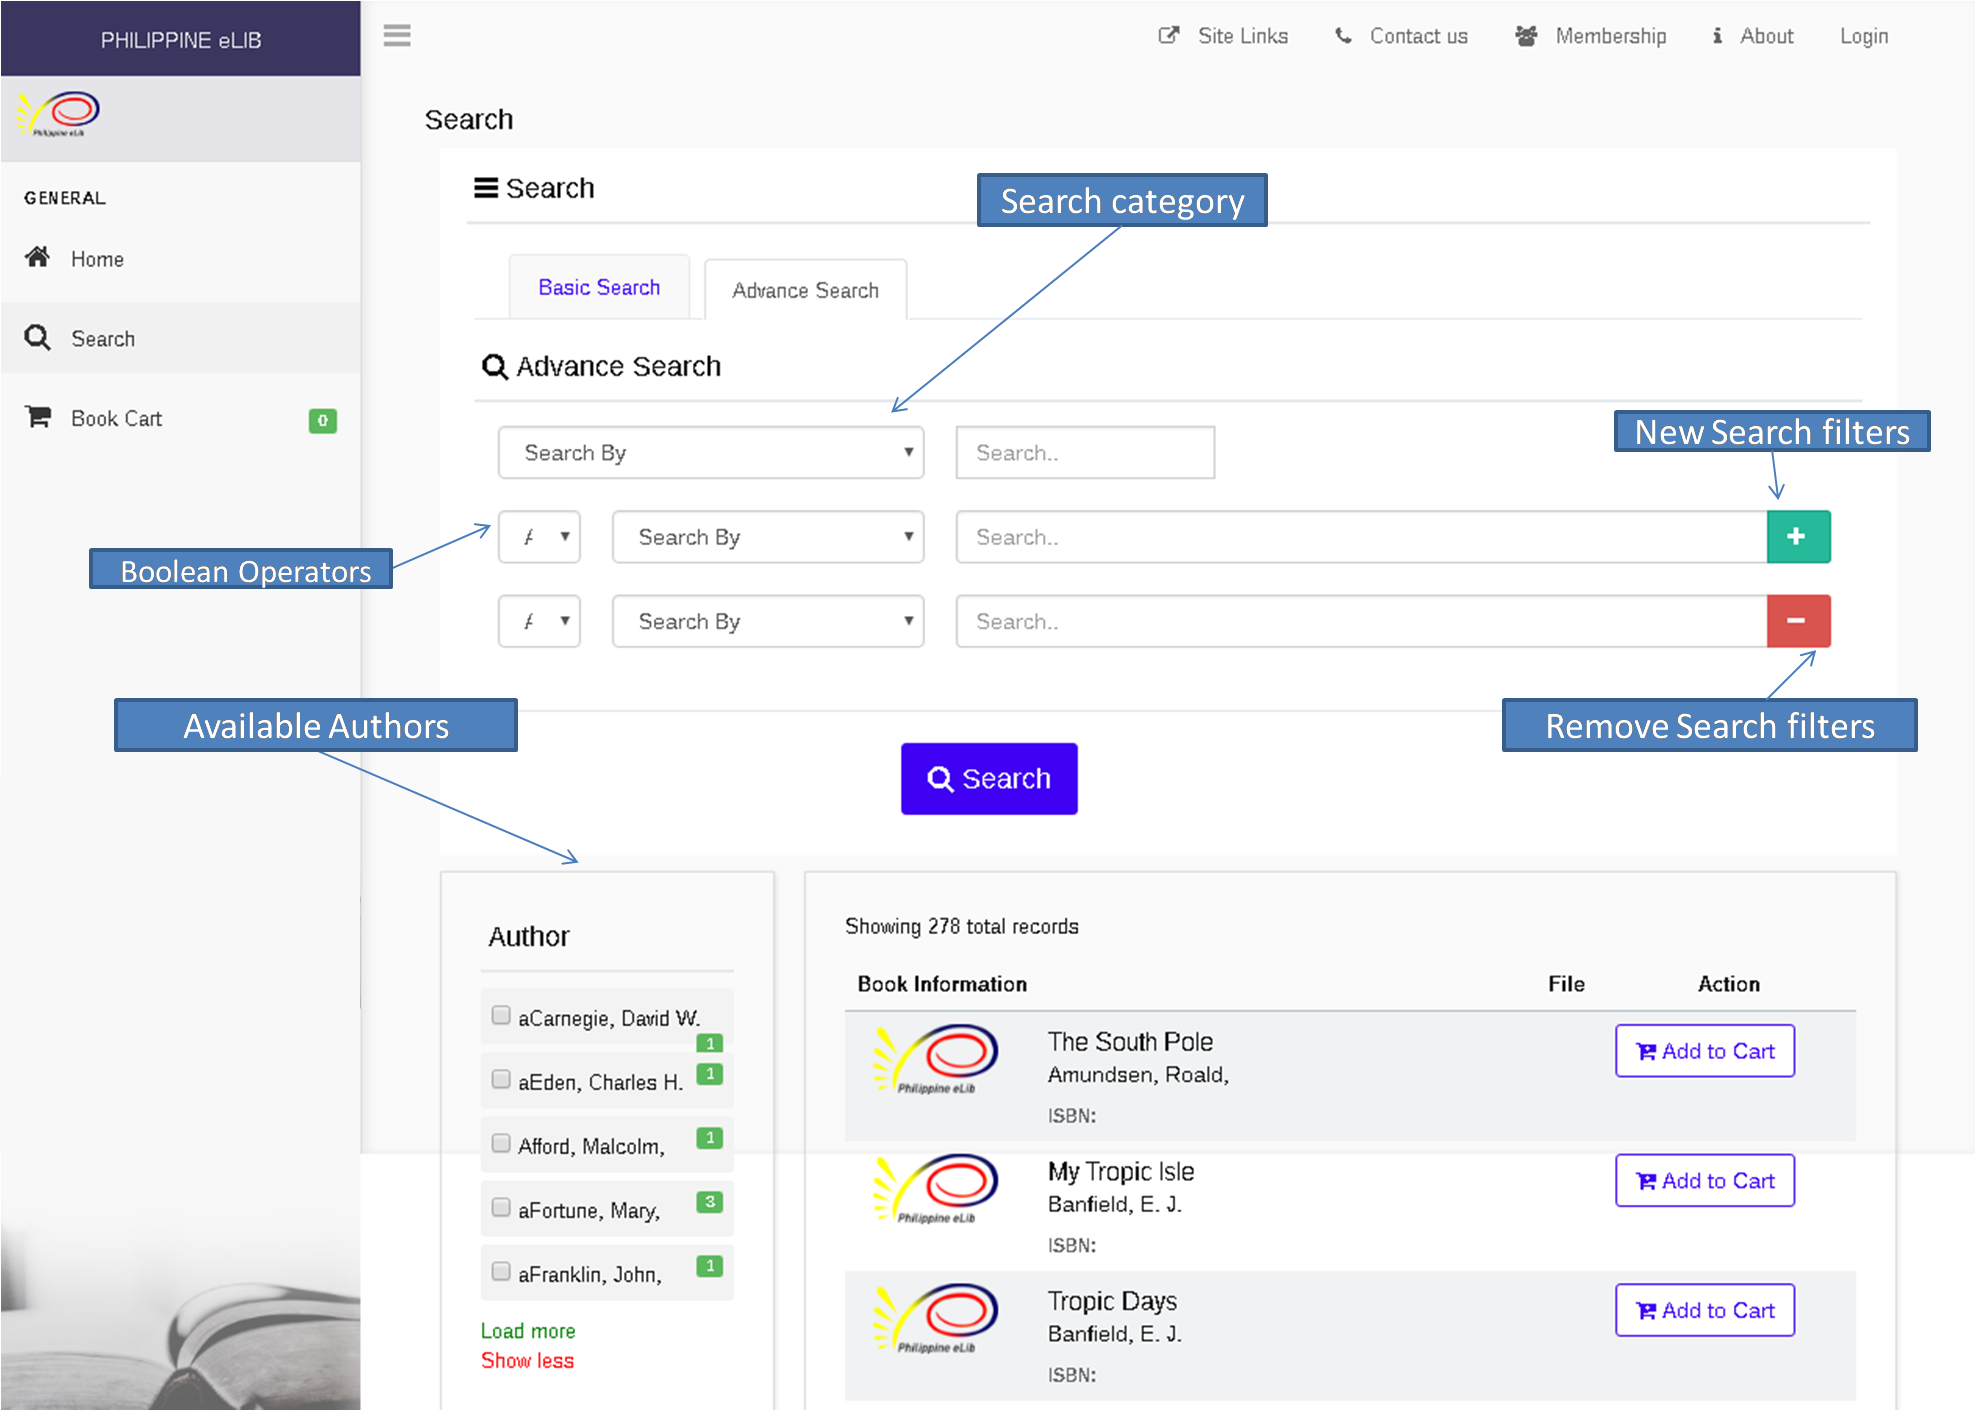Click green plus add filter button
The height and width of the screenshot is (1411, 1976).
(x=1797, y=537)
